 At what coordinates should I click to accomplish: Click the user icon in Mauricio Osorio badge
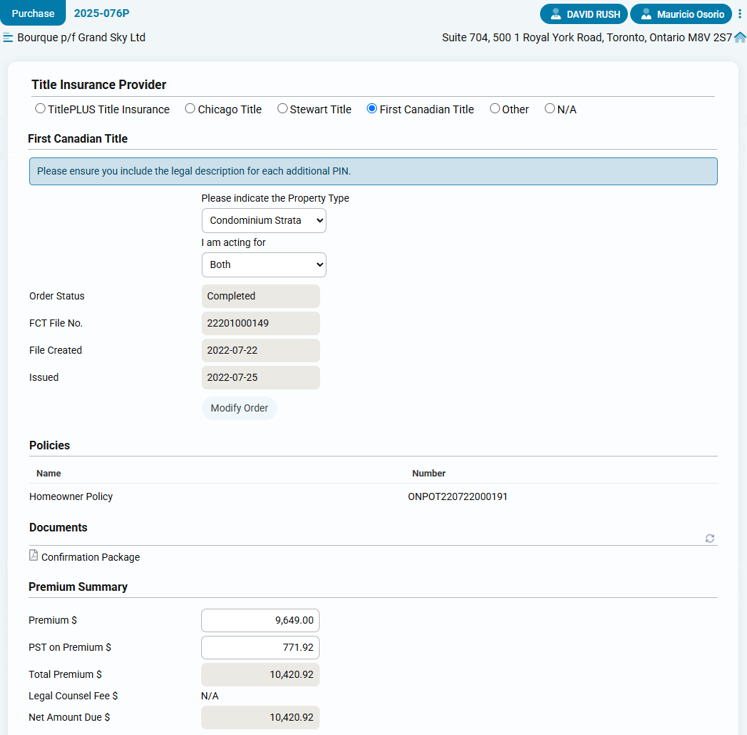[x=646, y=14]
